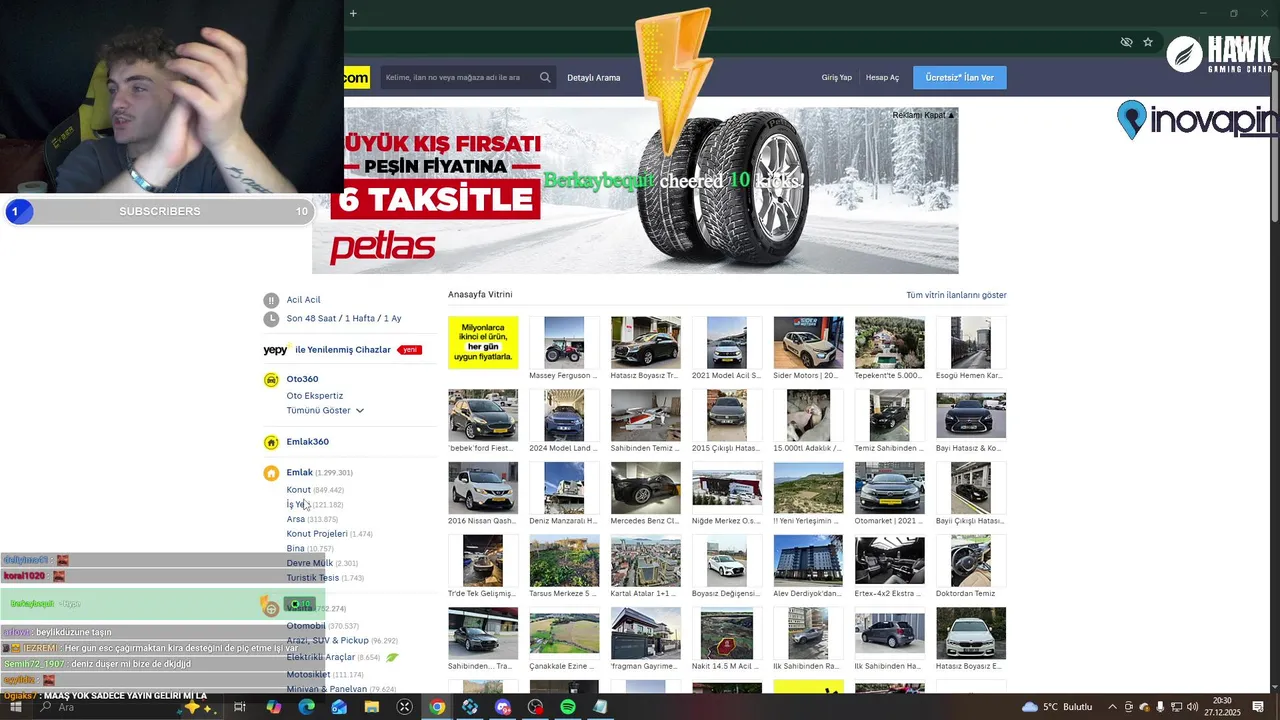Open a new browser tab
Viewport: 1280px width, 720px height.
[353, 13]
